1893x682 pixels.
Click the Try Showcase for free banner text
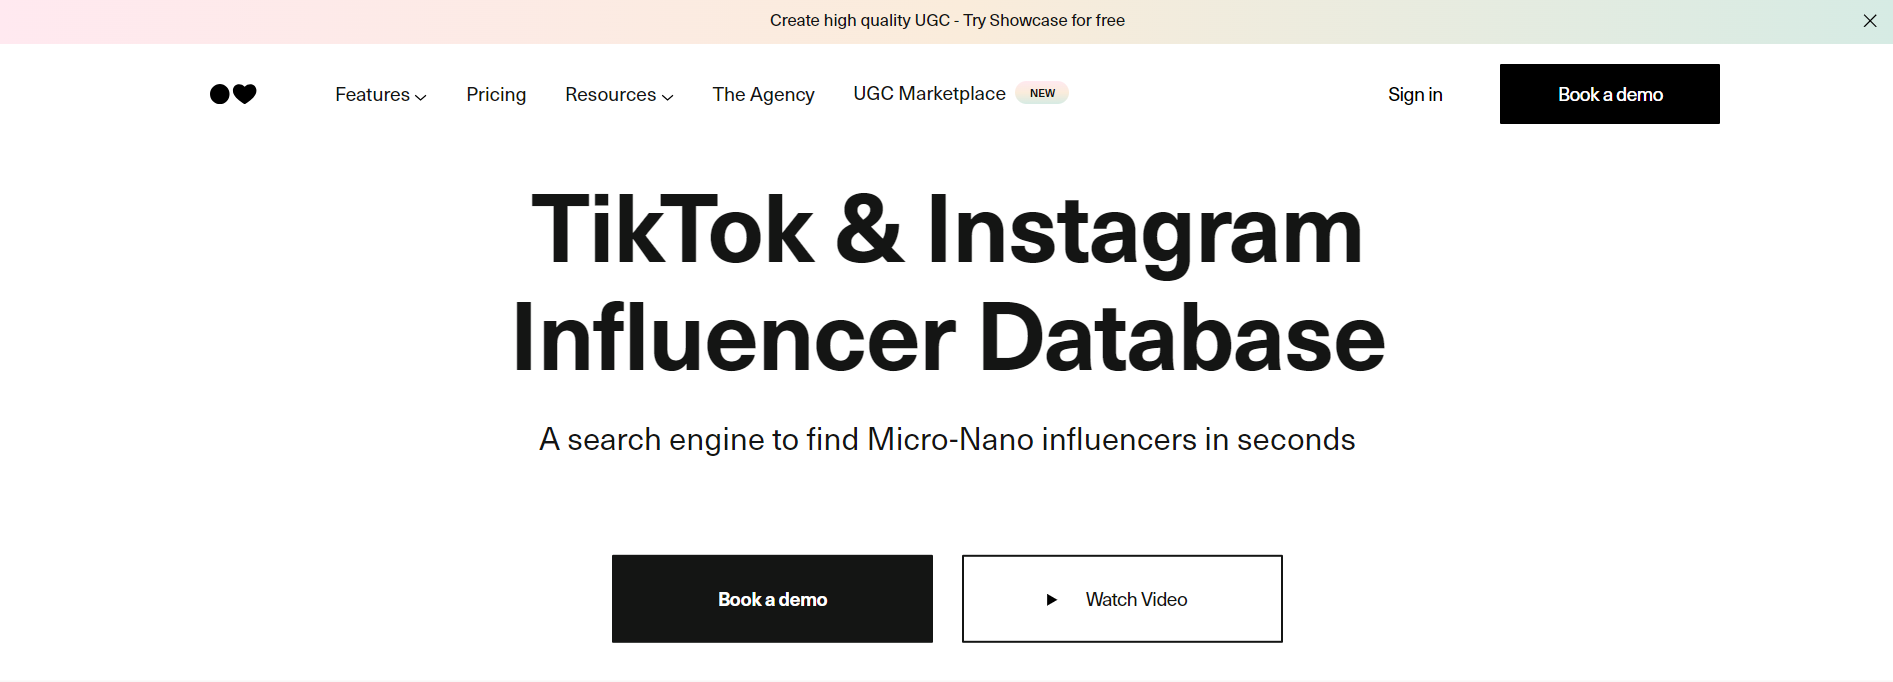[1043, 20]
